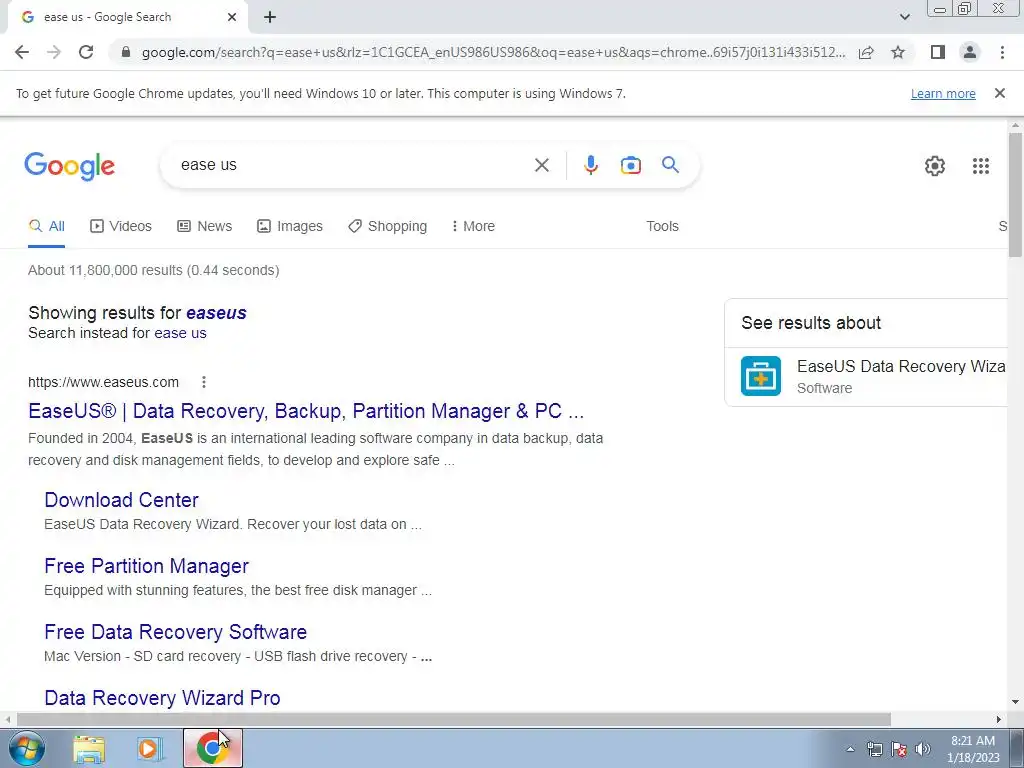Open Chrome's three-dot menu

[1002, 52]
